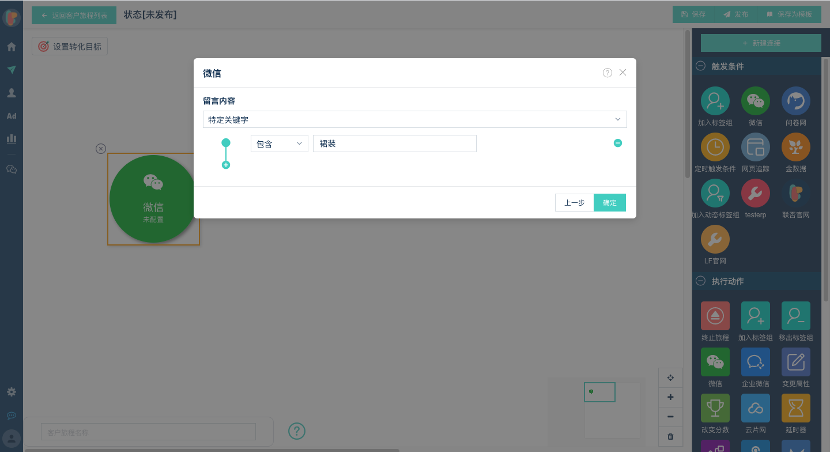Add a new condition with the plus node
Screen dimensions: 830x452
pyautogui.click(x=226, y=165)
